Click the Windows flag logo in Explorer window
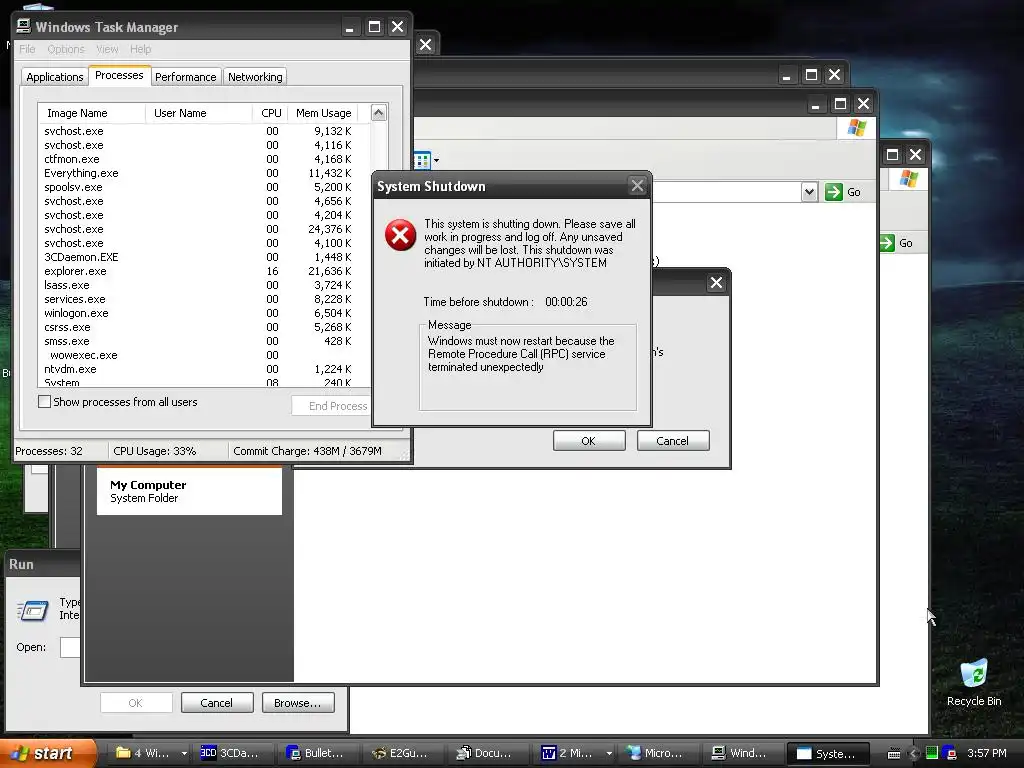This screenshot has width=1024, height=768. pos(857,128)
